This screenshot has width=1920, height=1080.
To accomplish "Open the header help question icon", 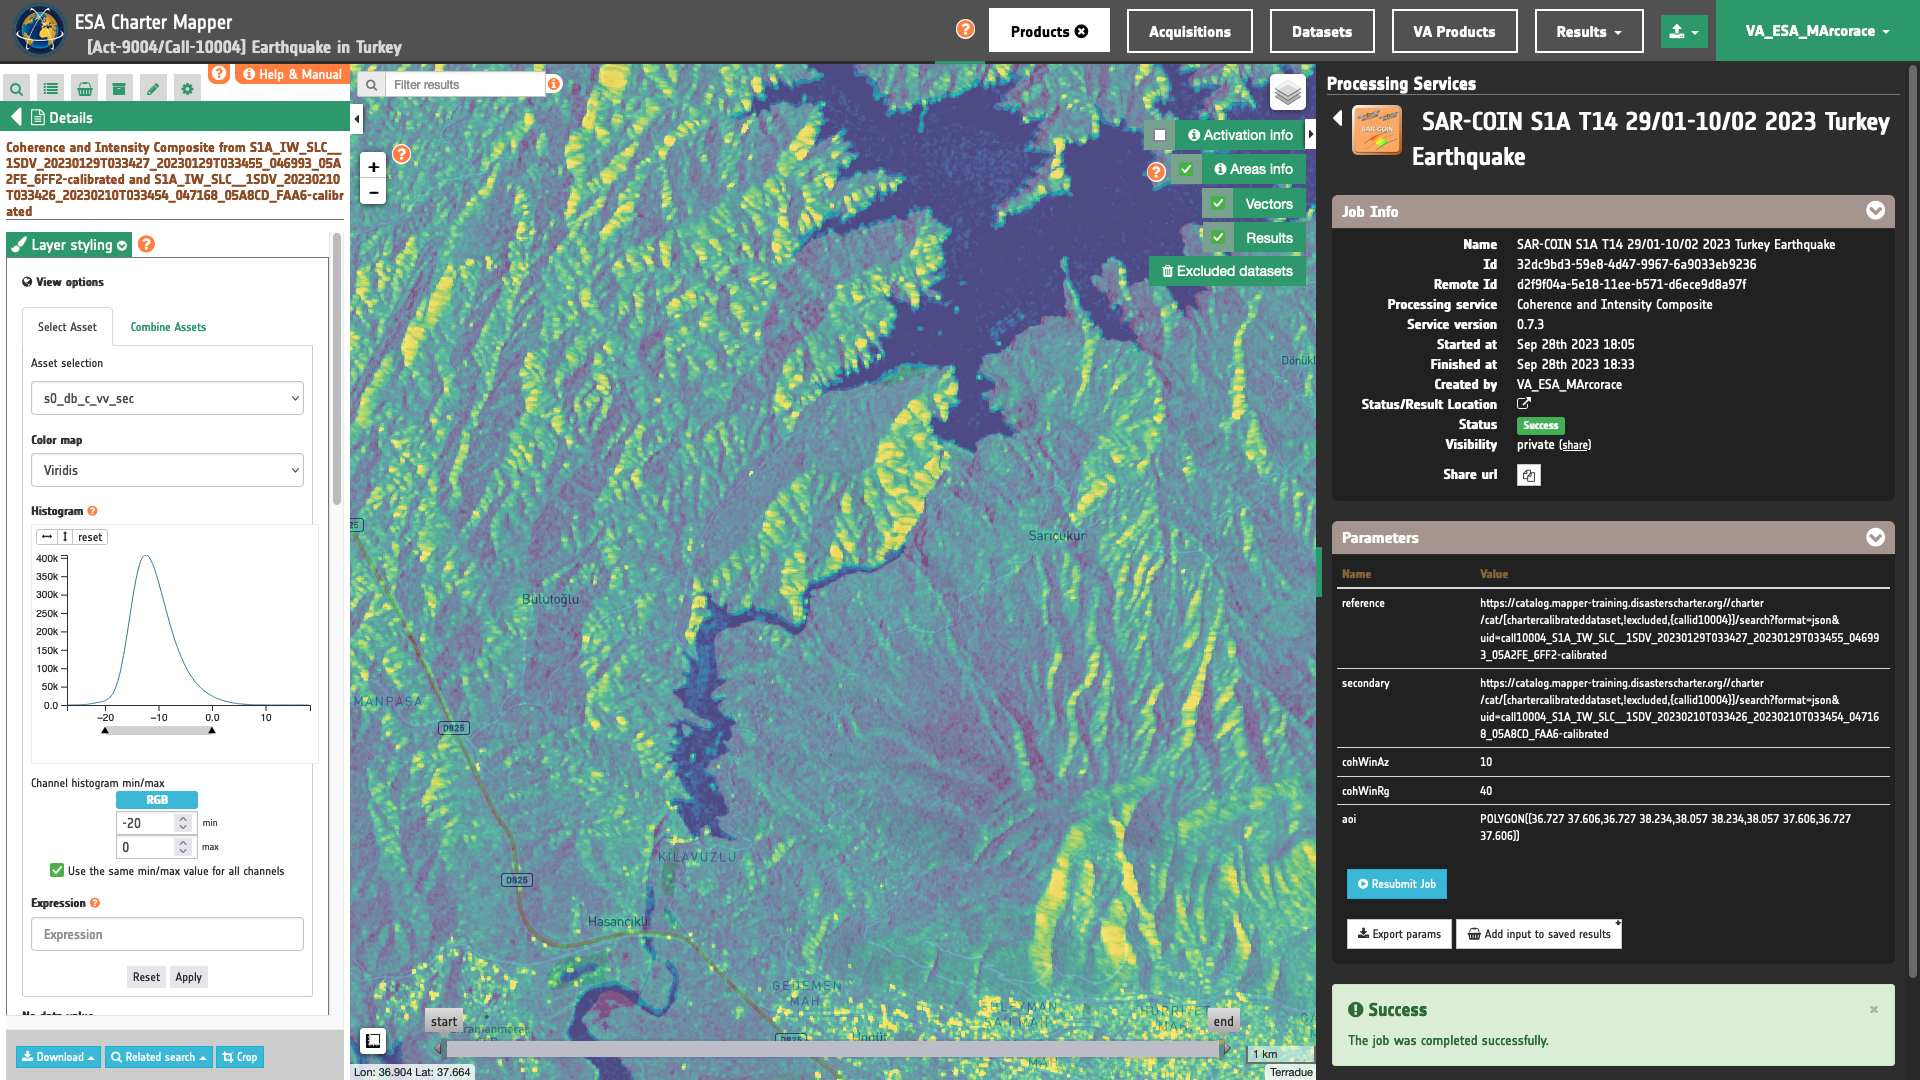I will click(965, 29).
